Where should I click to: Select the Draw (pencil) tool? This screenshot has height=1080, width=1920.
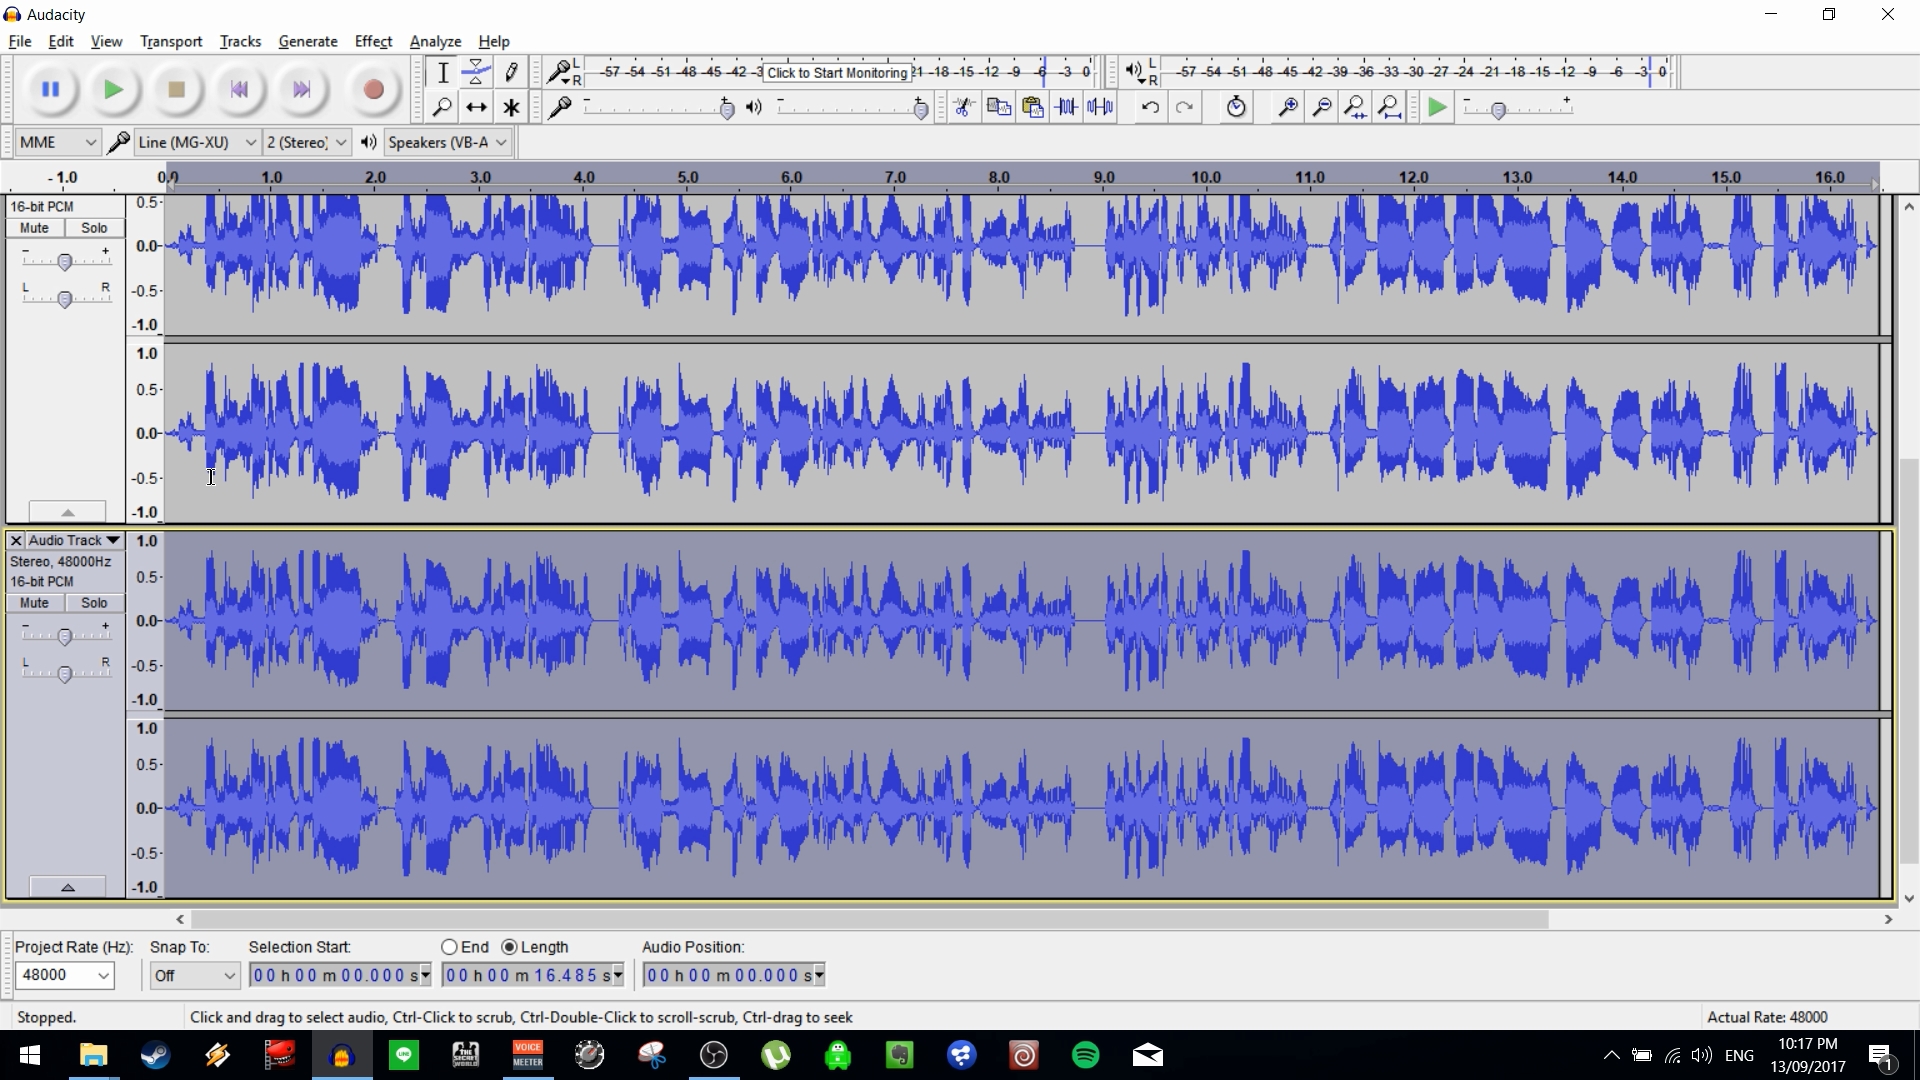coord(511,72)
